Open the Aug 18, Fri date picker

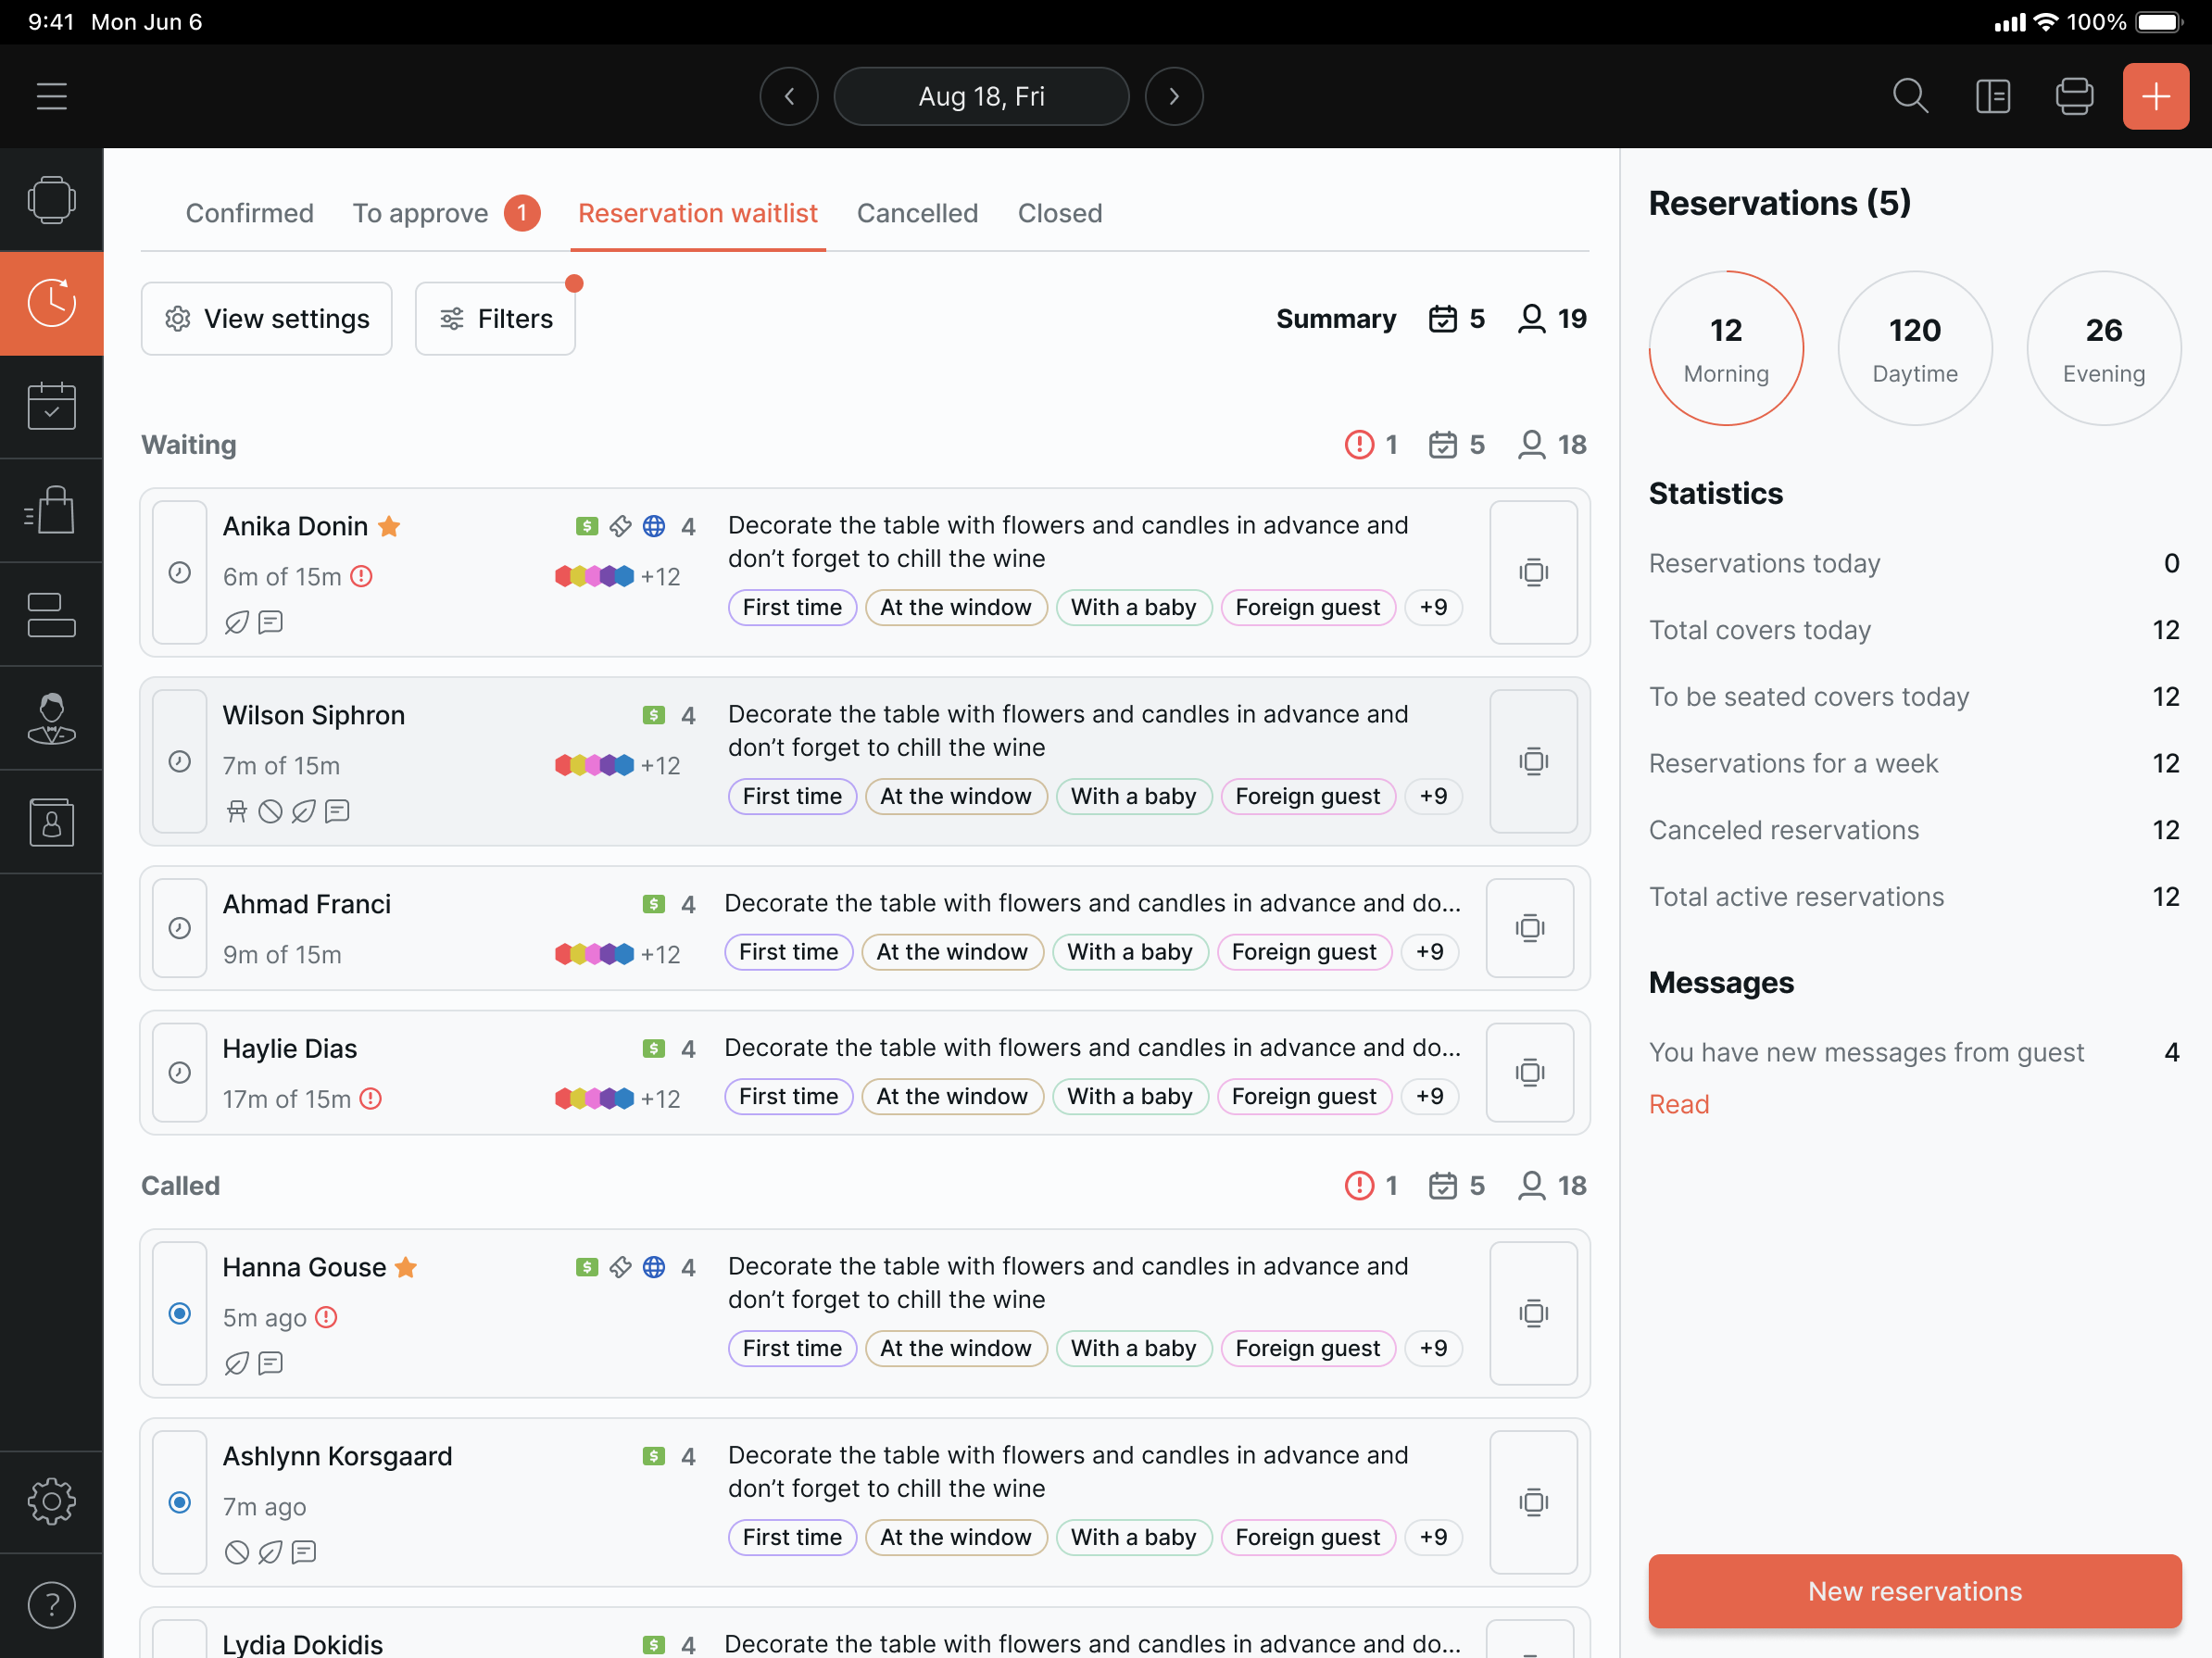point(981,96)
